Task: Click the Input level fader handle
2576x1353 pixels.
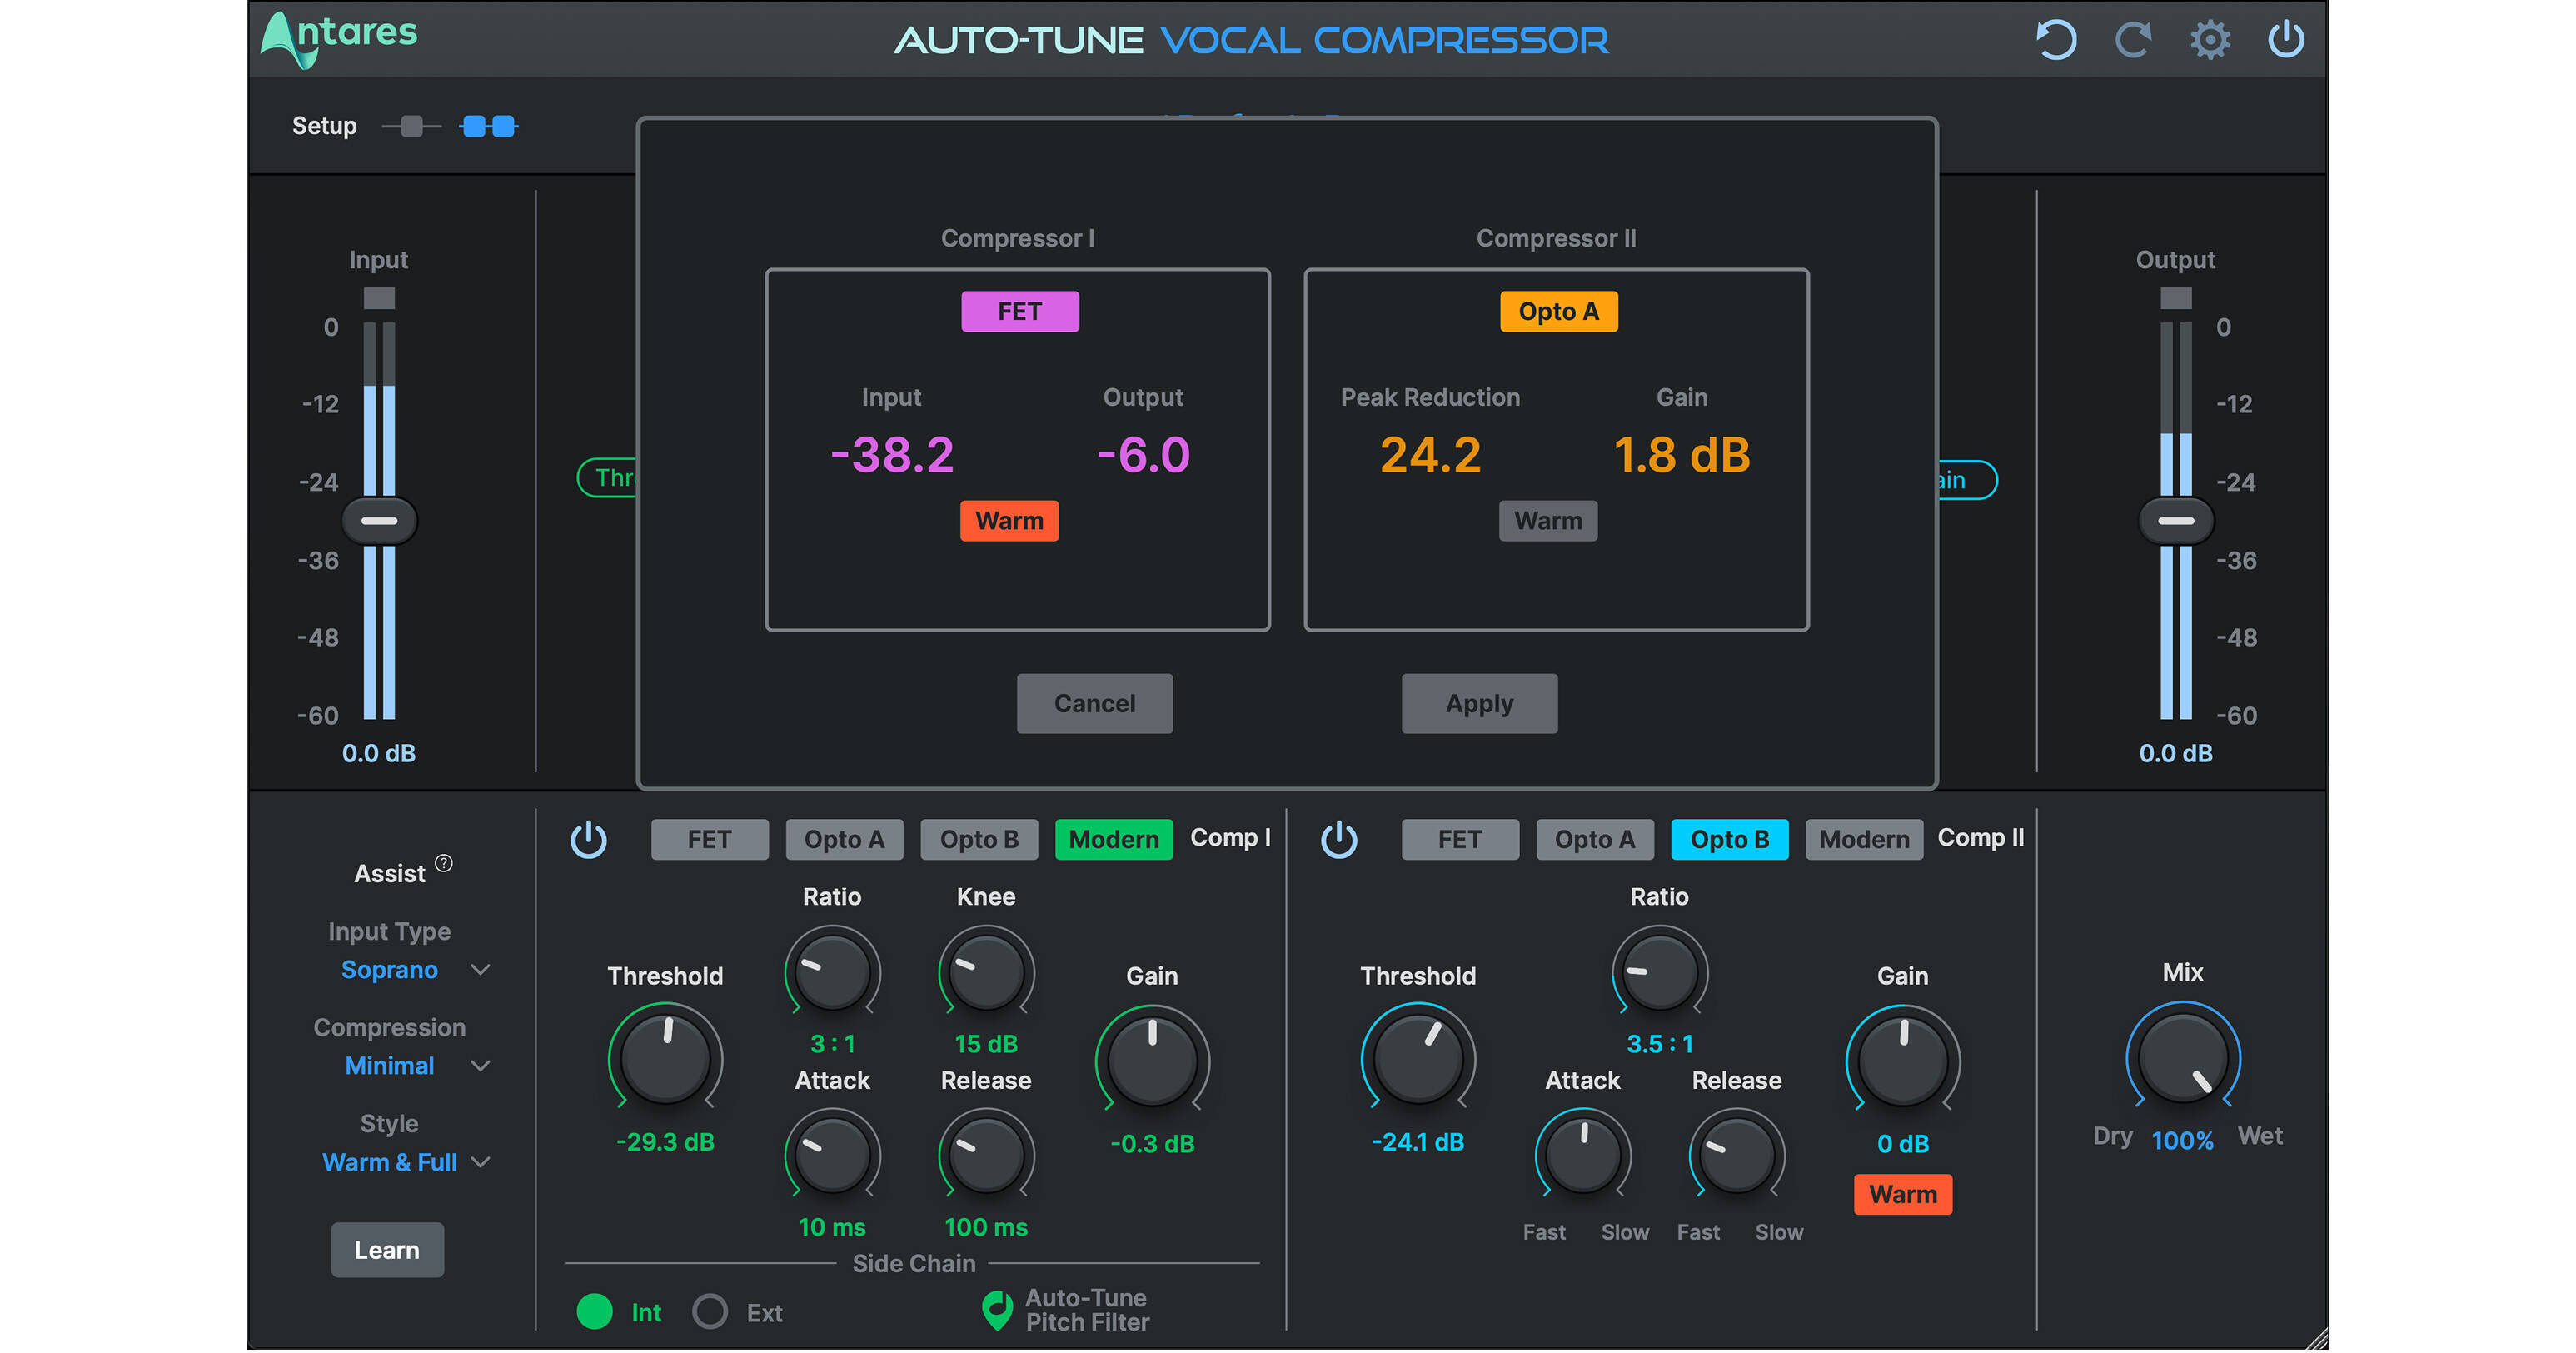Action: point(379,519)
